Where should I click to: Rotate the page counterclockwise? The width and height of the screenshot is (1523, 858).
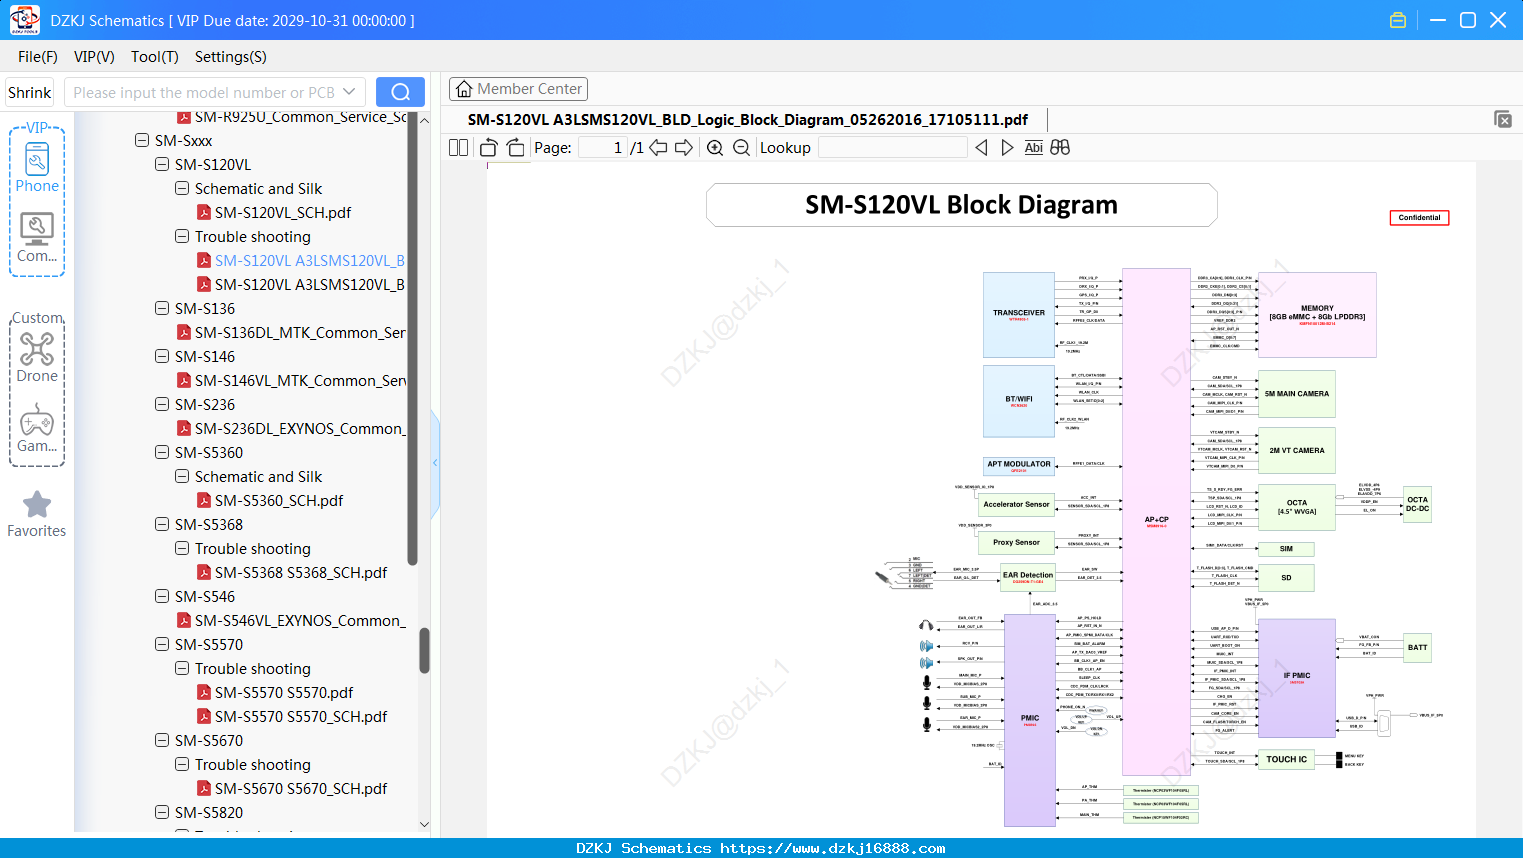point(488,148)
